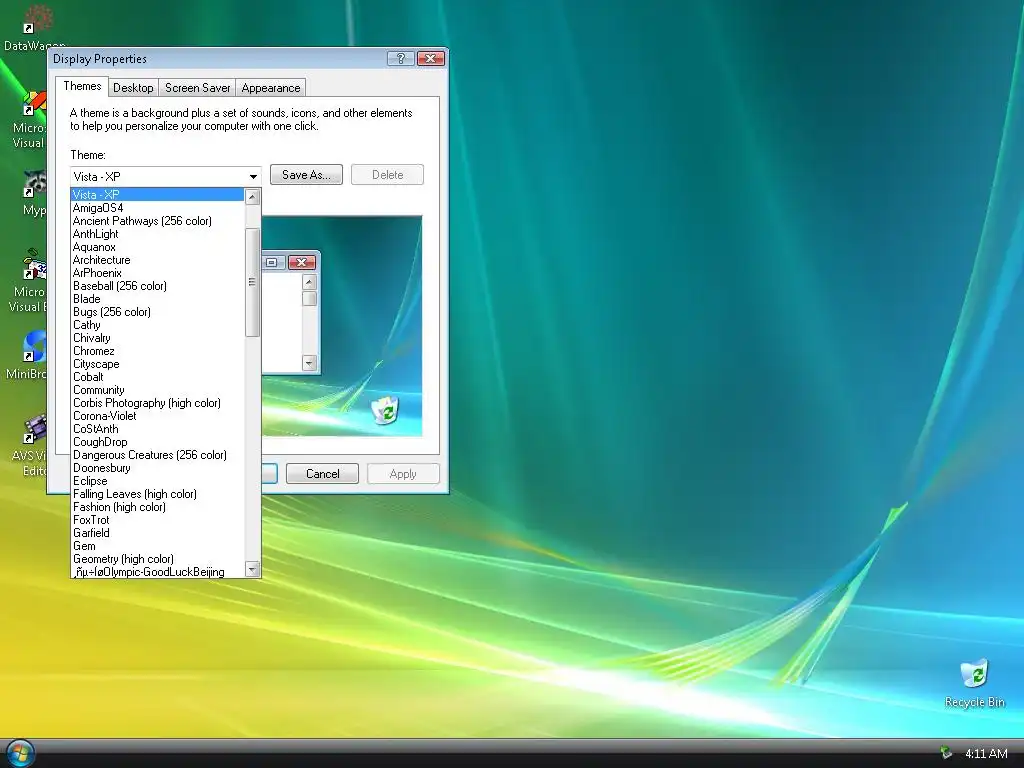1024x768 pixels.
Task: Click the Cancel button
Action: 322,473
